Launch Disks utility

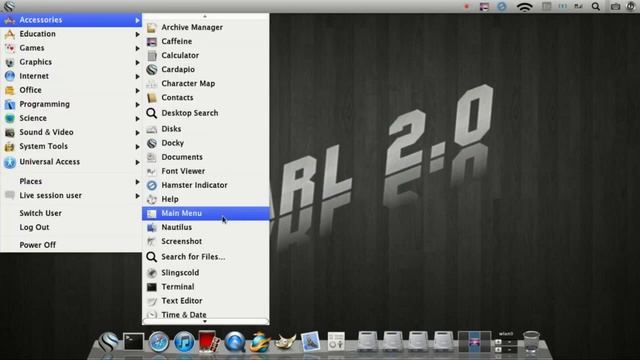205,129
